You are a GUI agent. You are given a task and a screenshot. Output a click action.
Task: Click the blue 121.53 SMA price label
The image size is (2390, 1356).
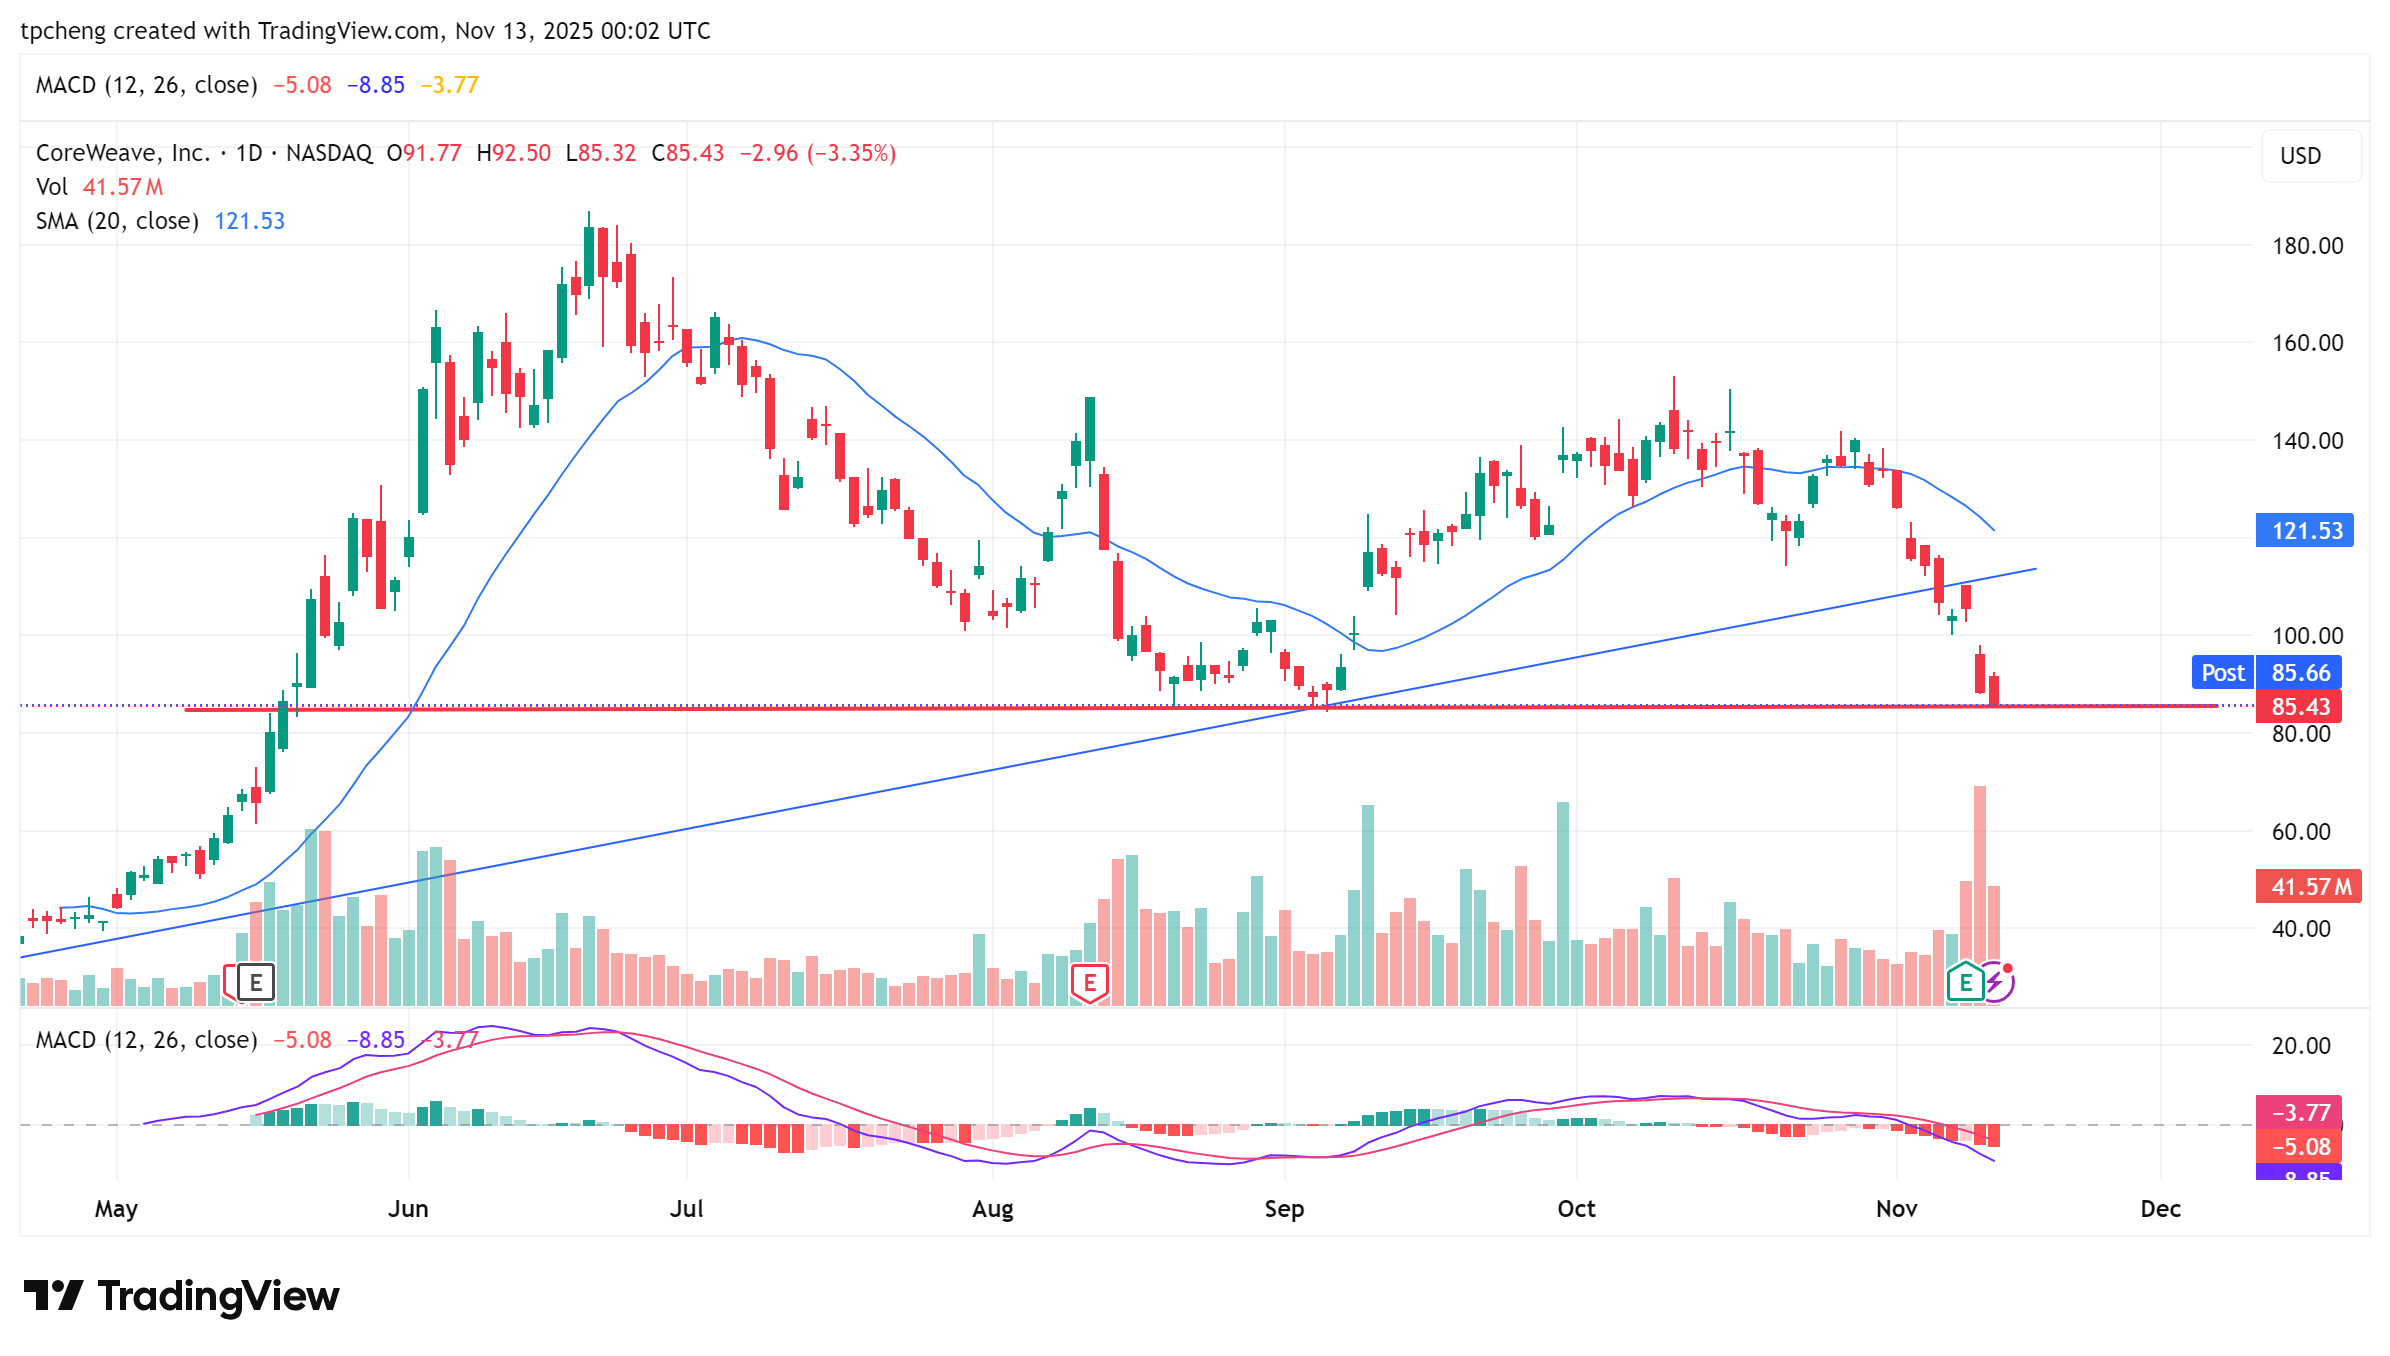click(x=2305, y=531)
